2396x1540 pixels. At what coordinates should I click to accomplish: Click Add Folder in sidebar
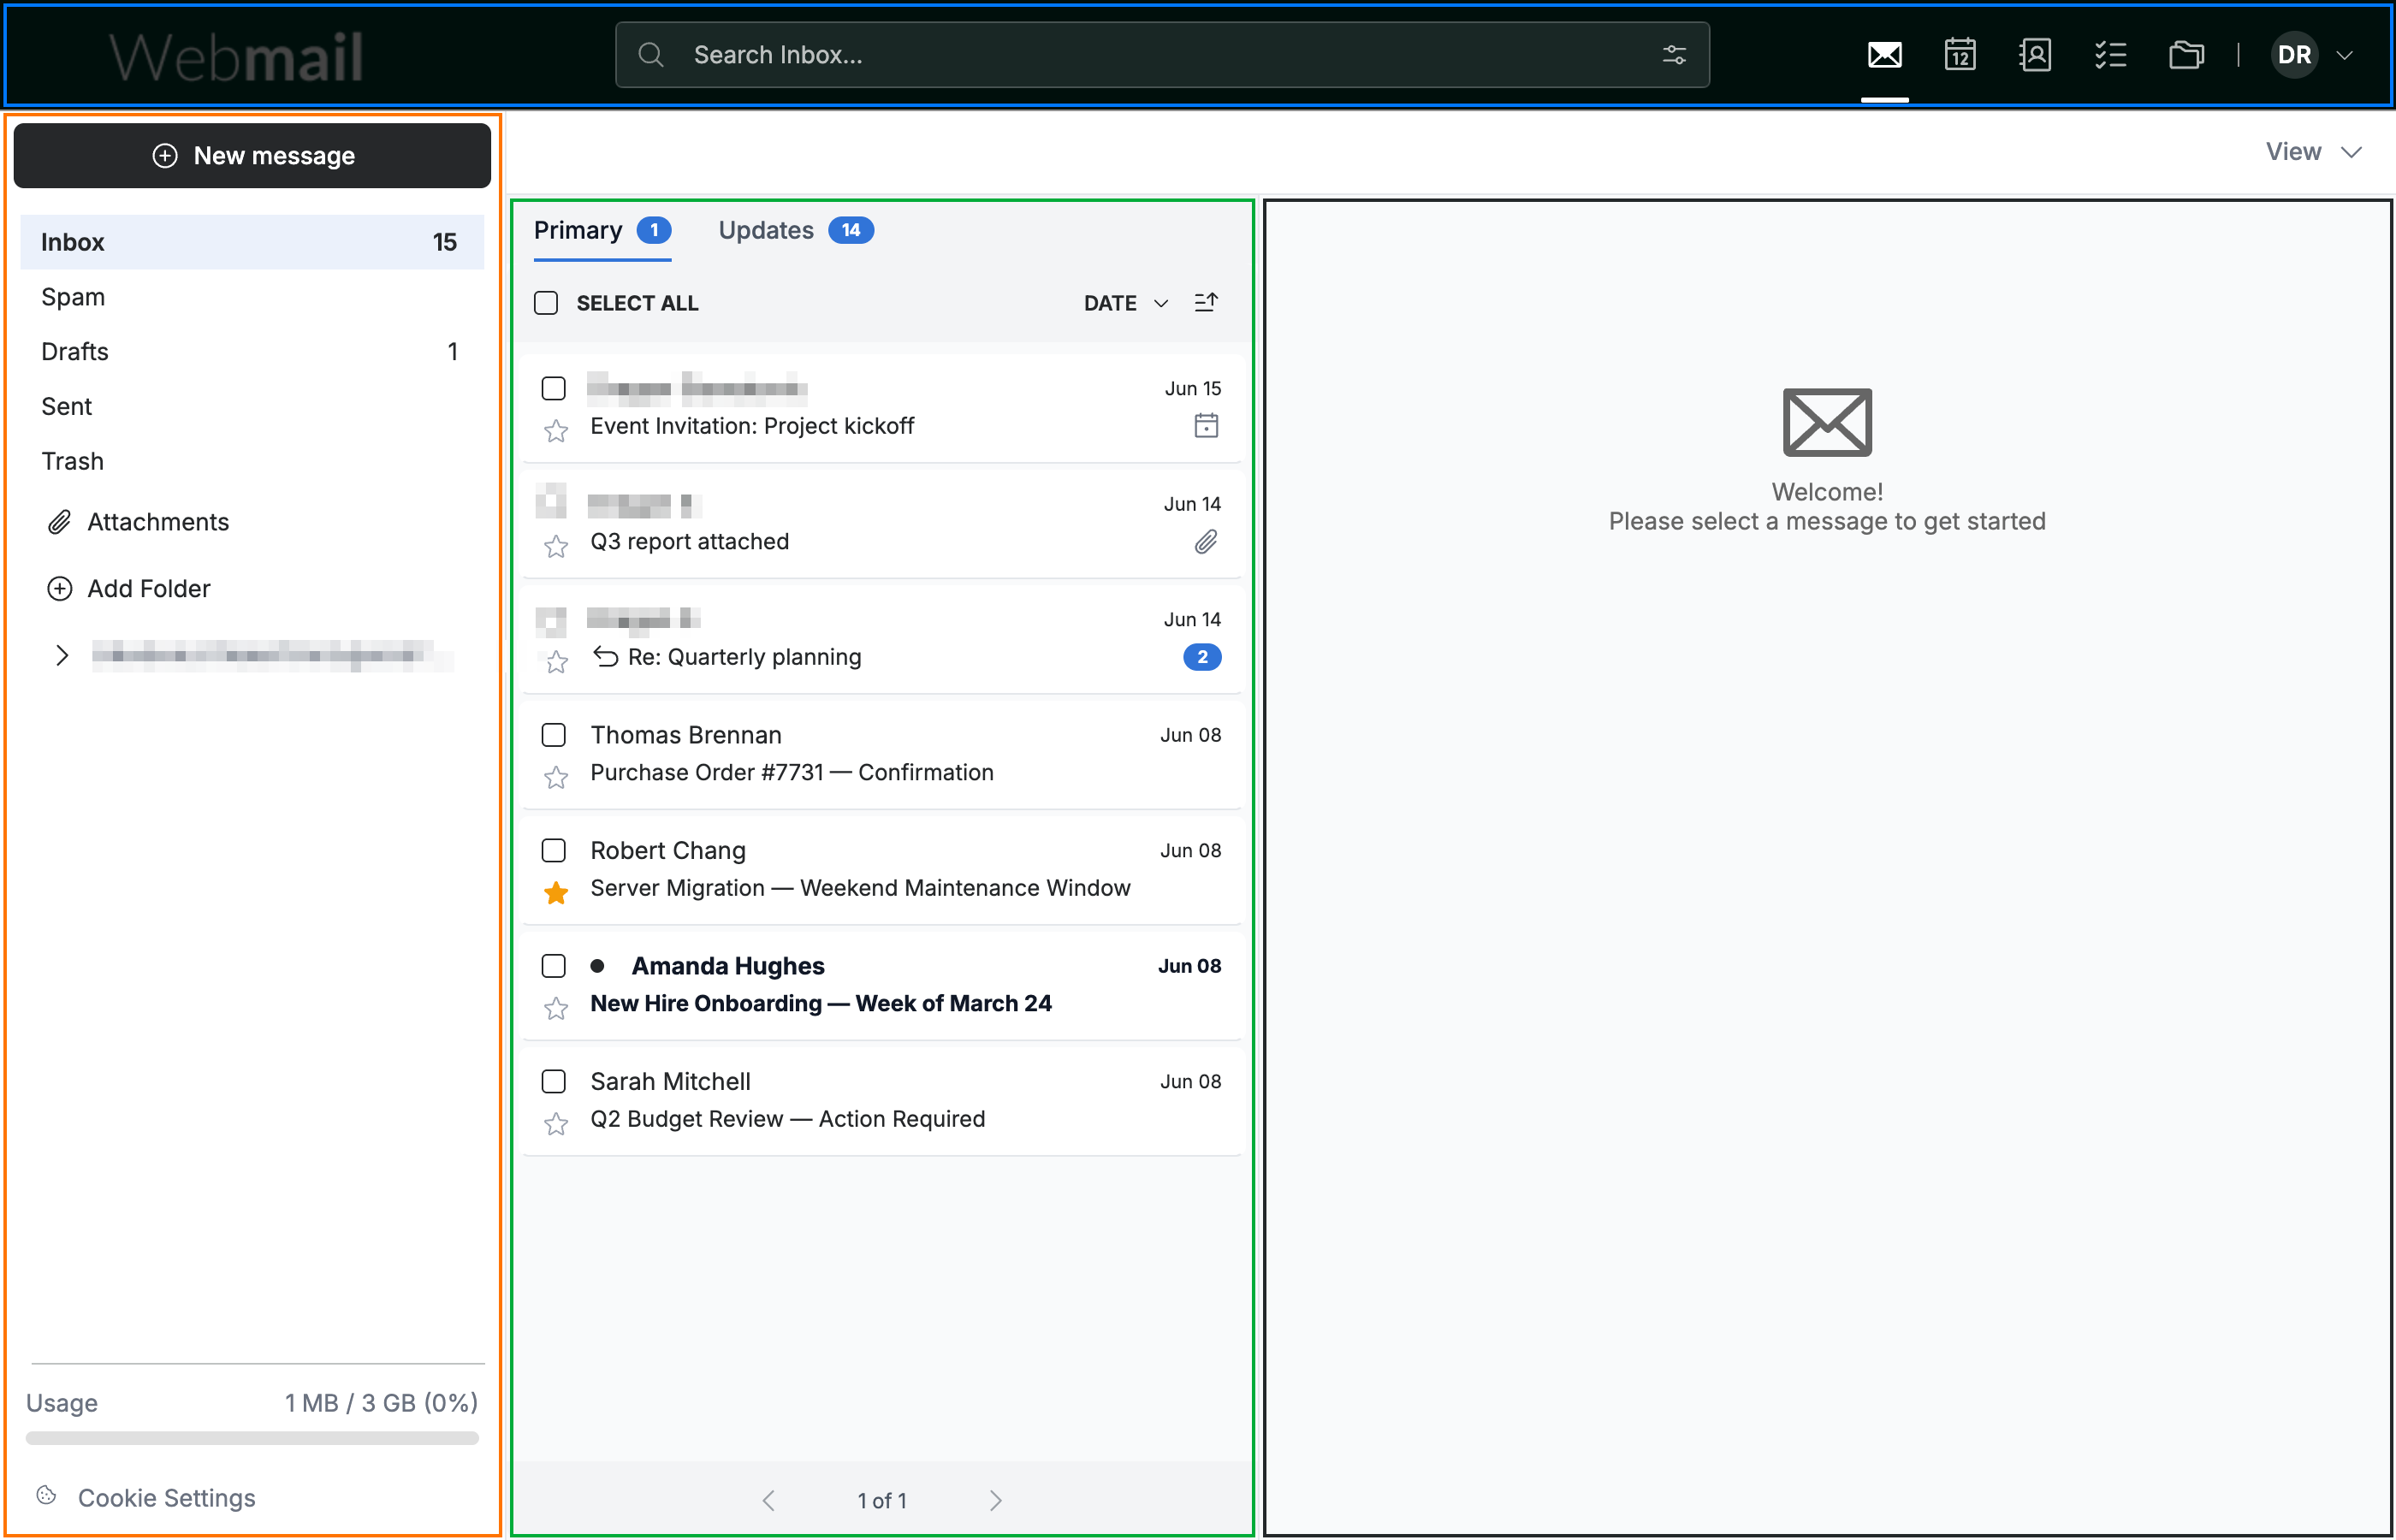click(x=129, y=589)
